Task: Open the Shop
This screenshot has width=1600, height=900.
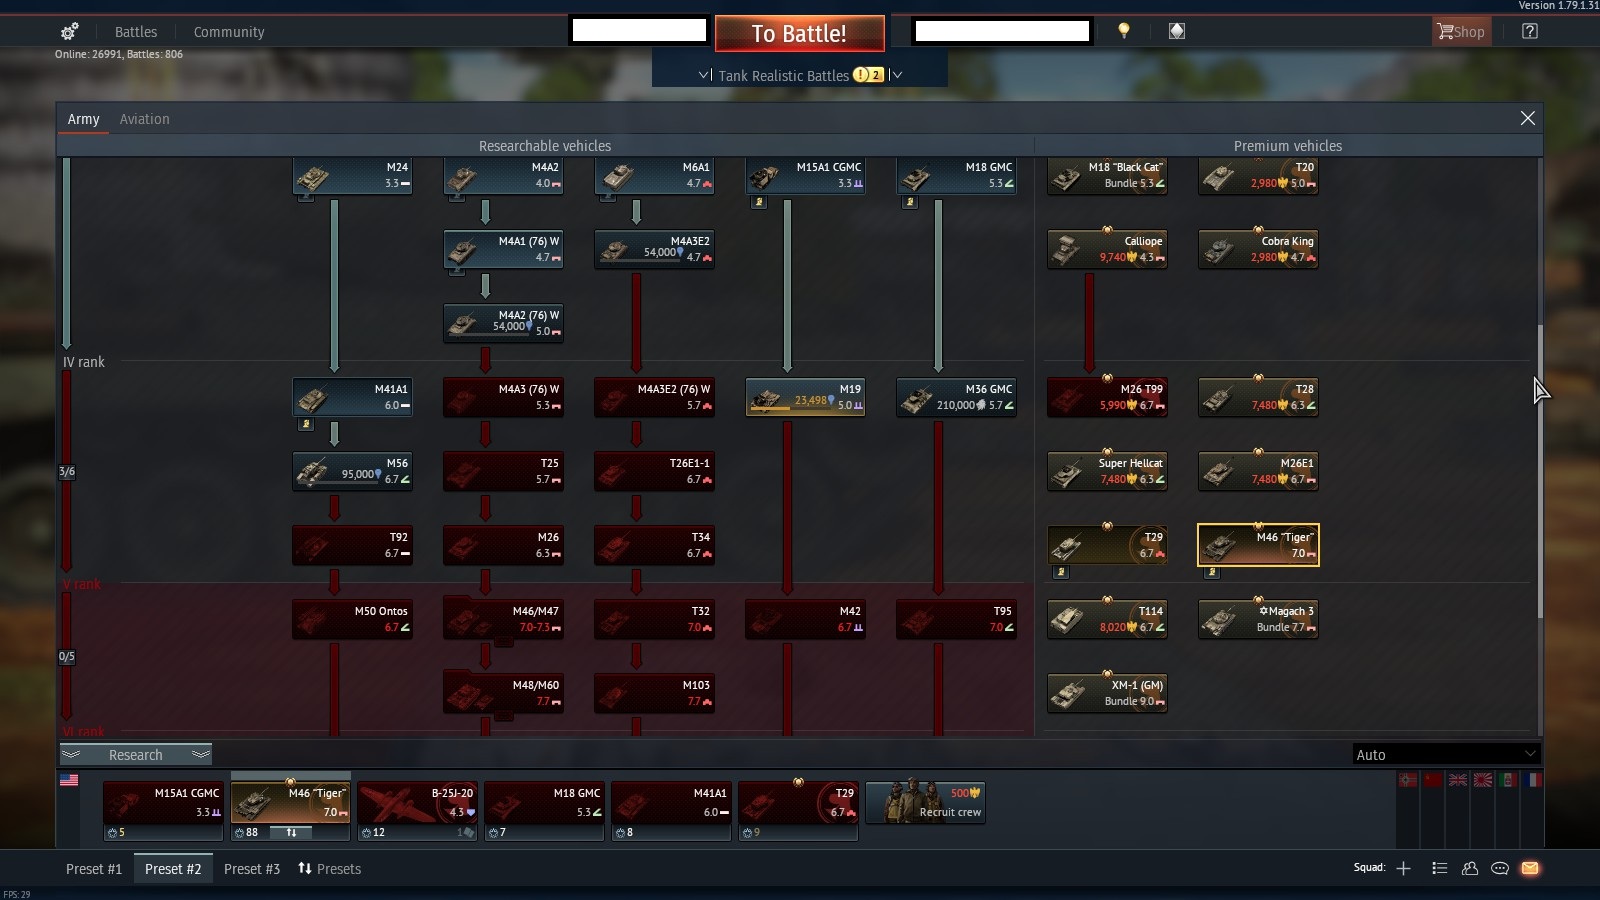Action: (1461, 31)
